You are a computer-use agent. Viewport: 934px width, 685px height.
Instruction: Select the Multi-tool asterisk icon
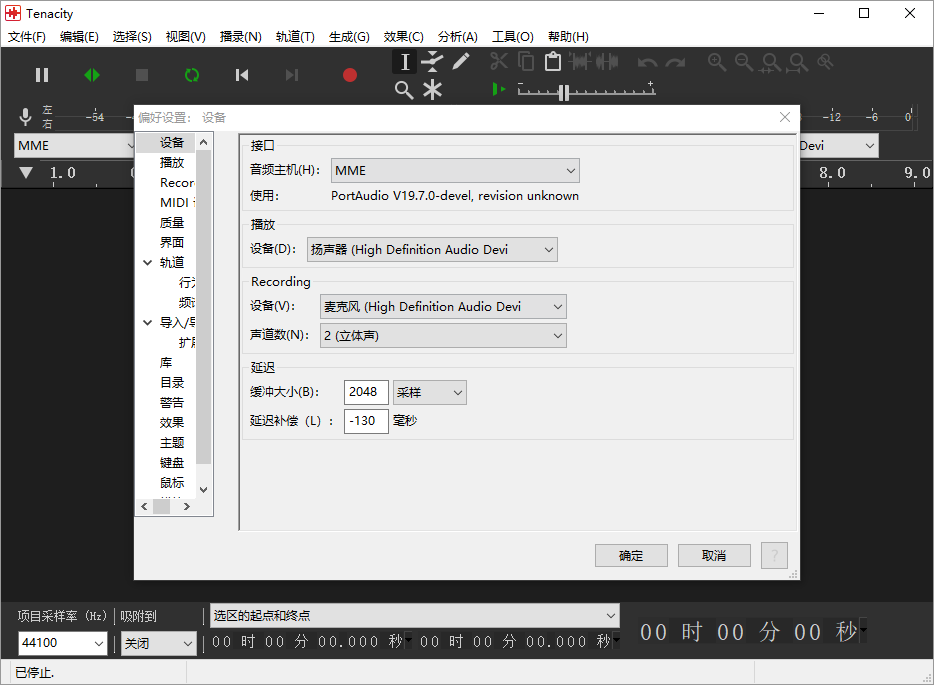pyautogui.click(x=432, y=91)
